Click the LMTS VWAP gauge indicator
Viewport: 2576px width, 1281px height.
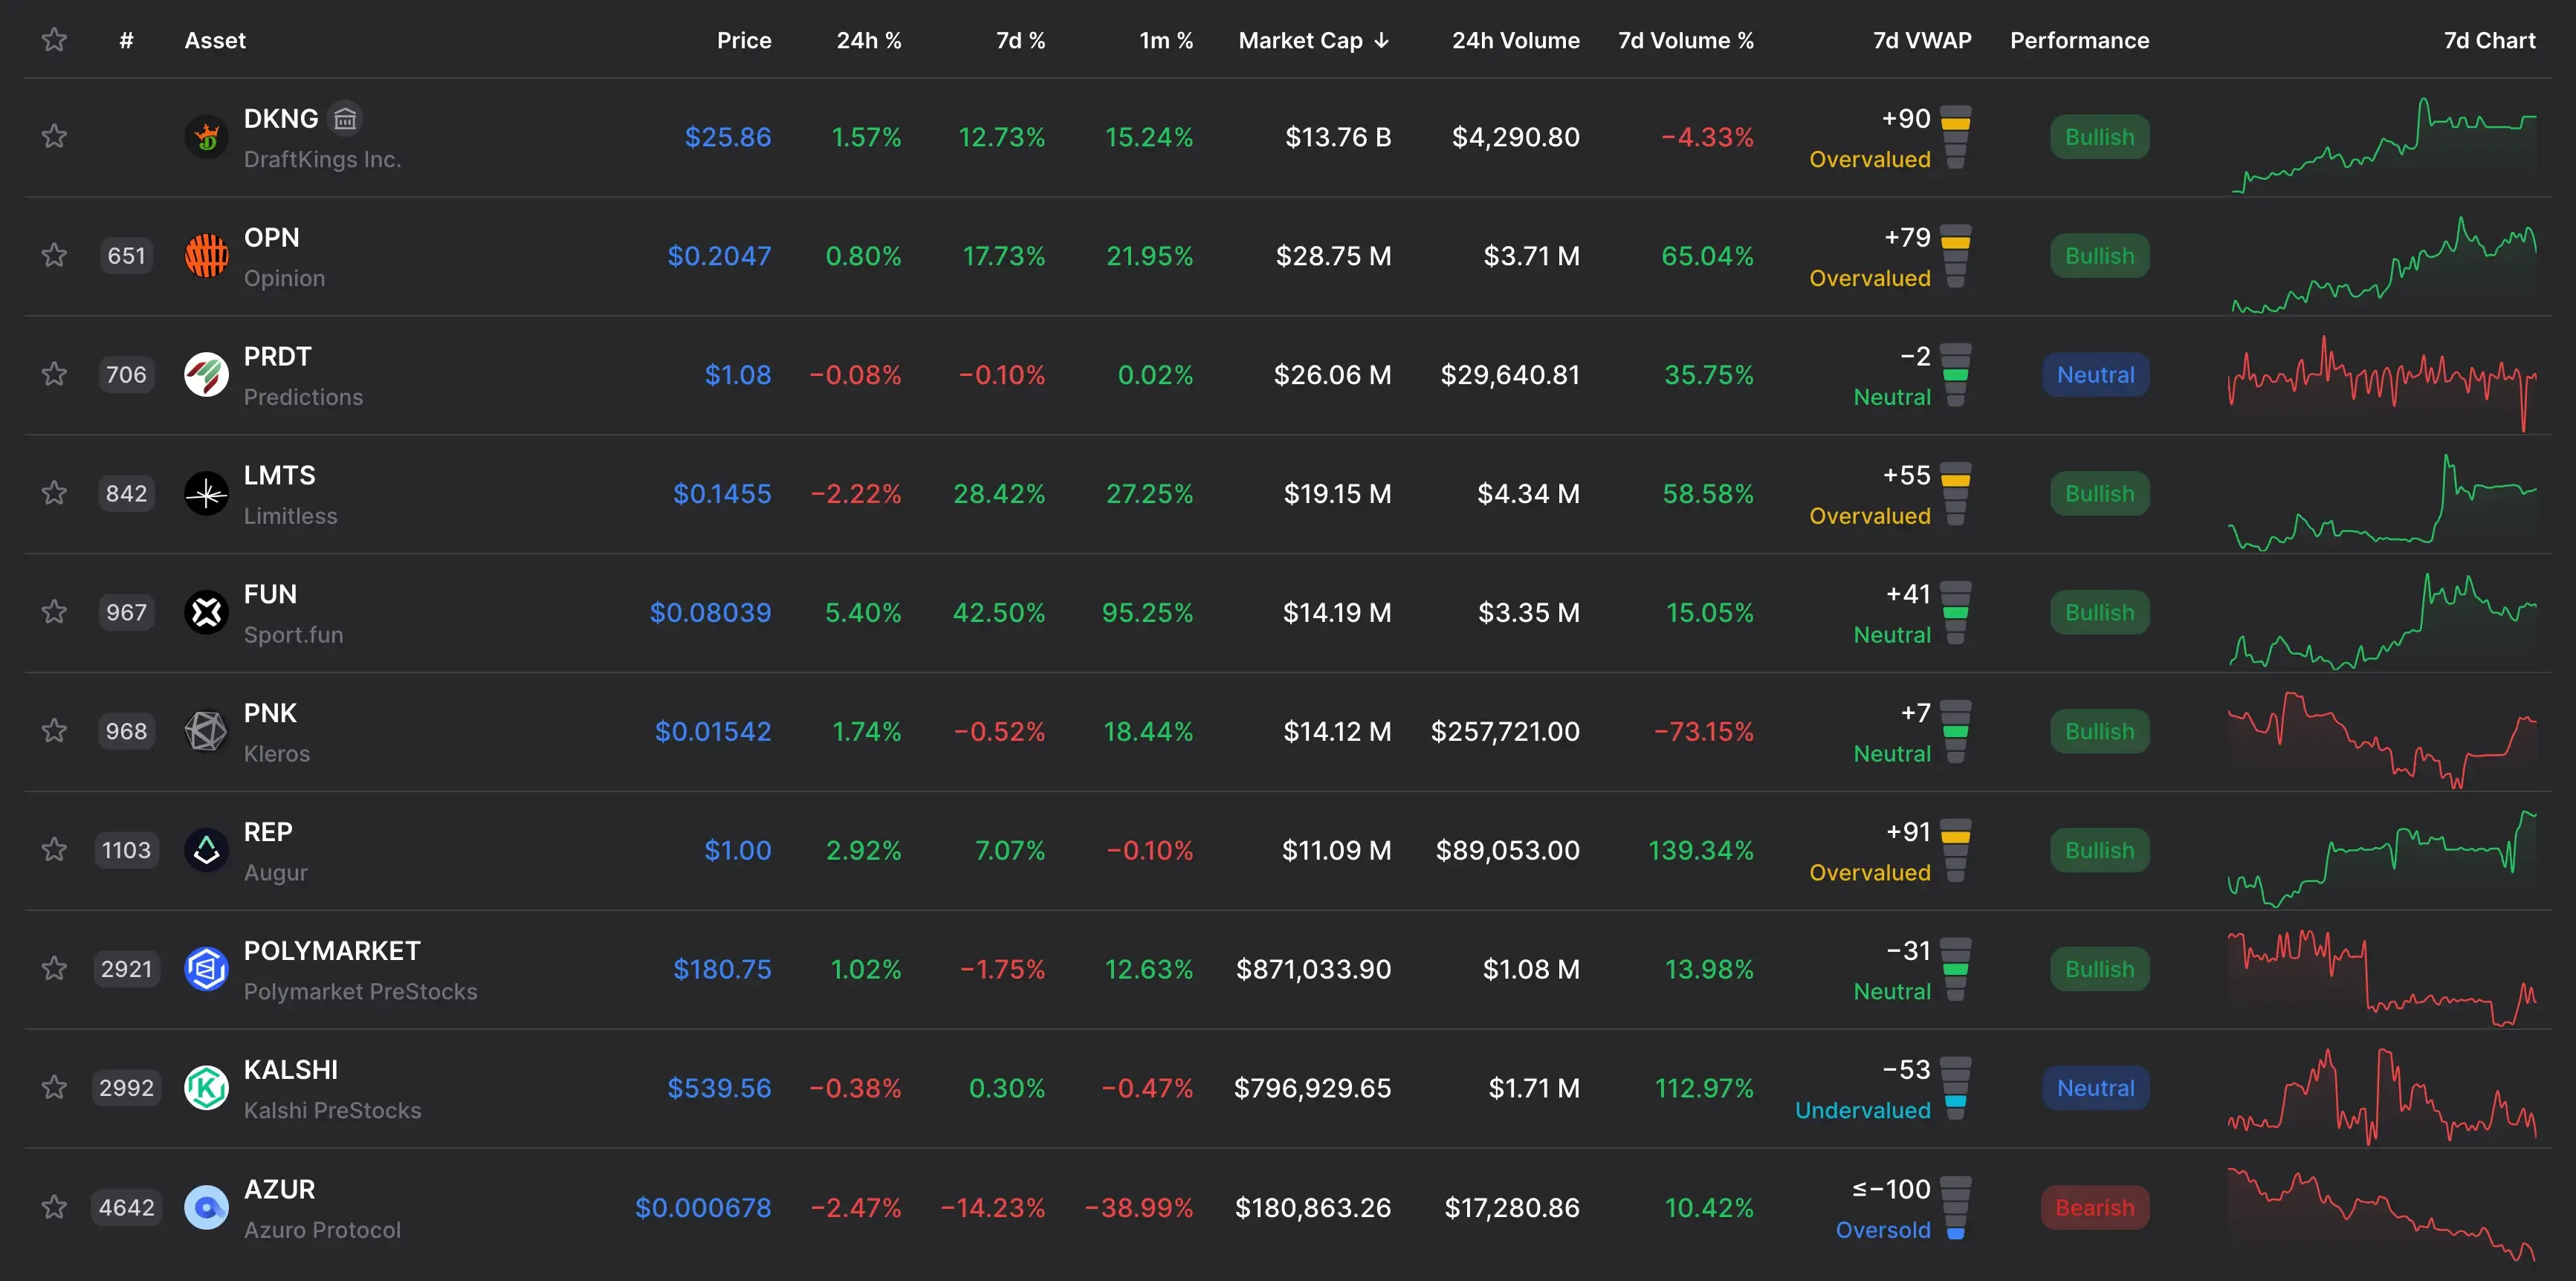click(1955, 494)
